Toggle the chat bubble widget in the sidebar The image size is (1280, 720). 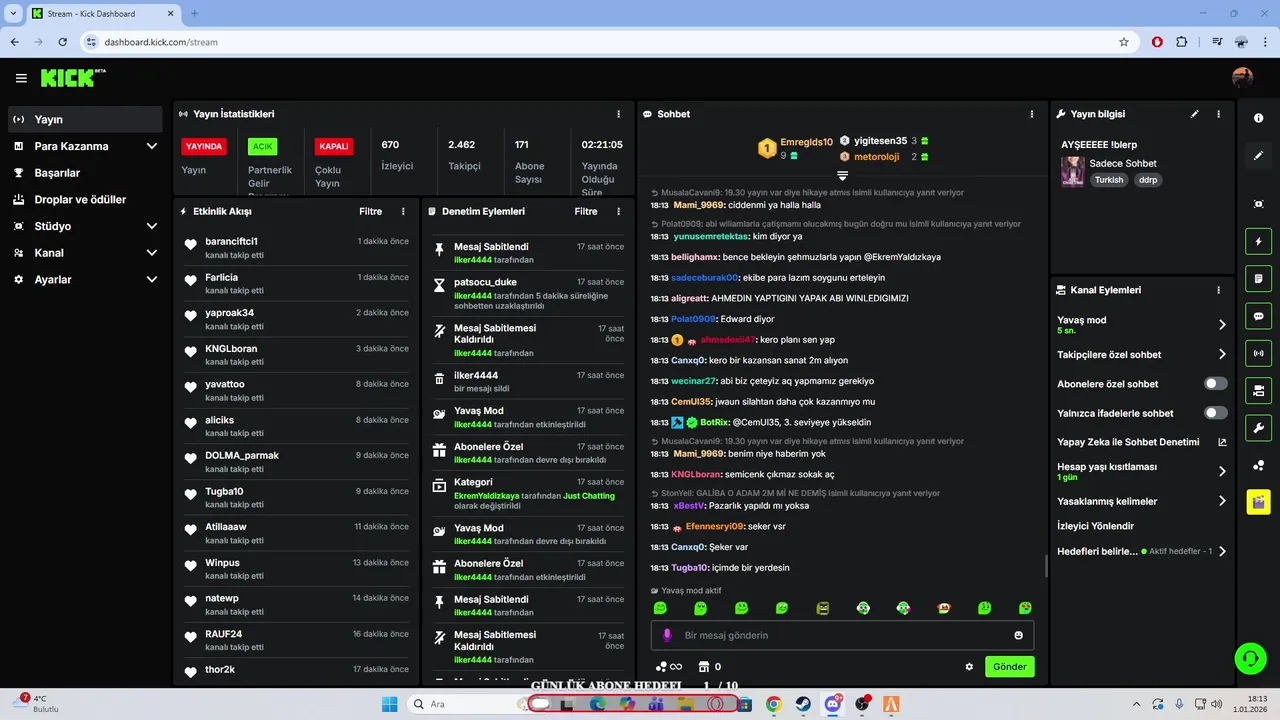(1258, 316)
